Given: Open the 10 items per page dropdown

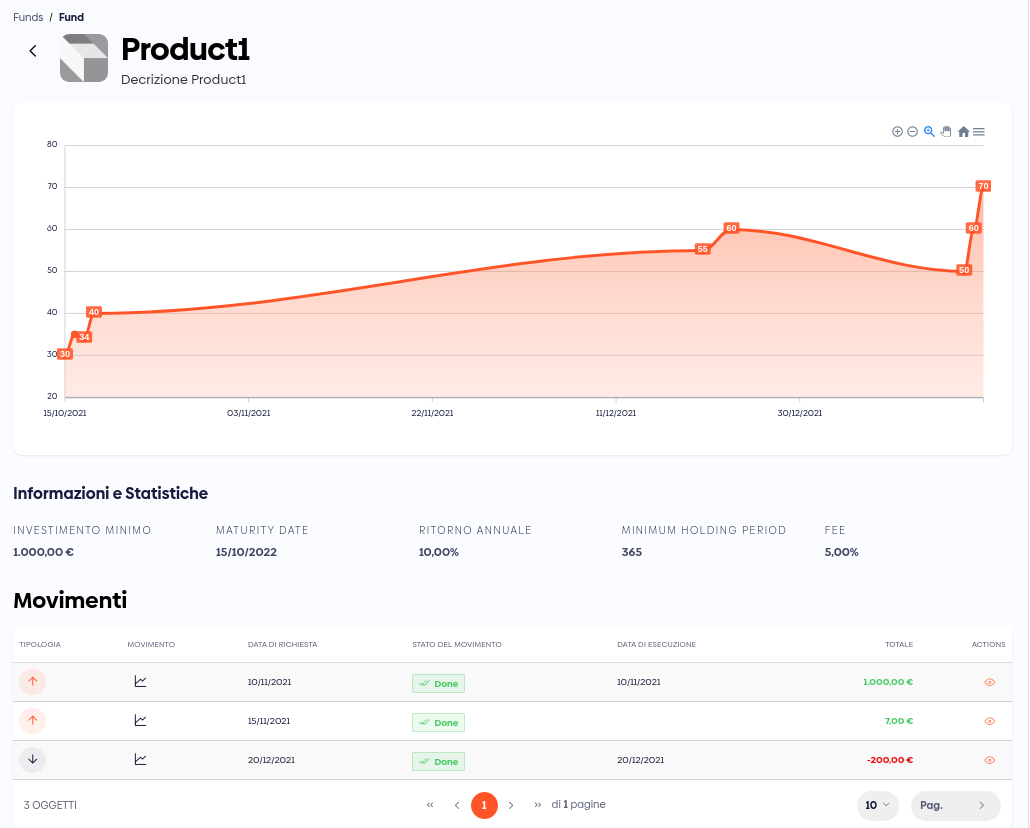Looking at the screenshot, I should [877, 805].
